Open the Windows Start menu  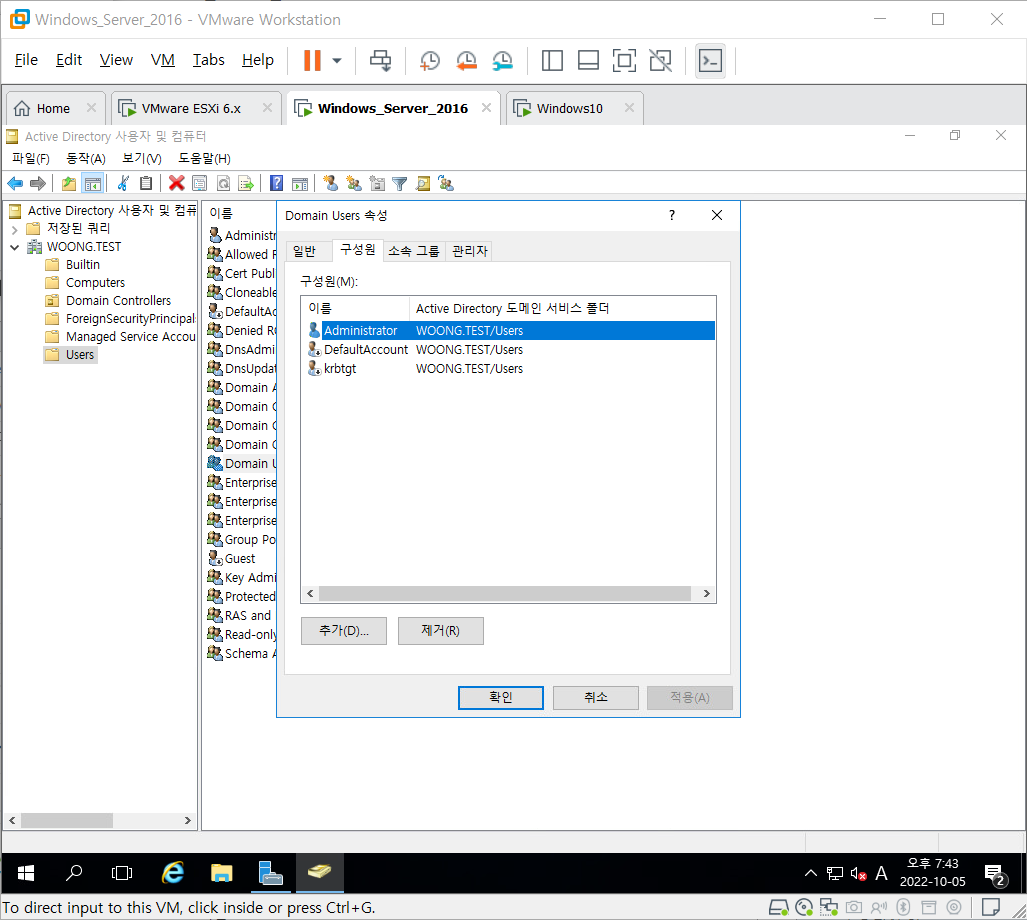click(26, 873)
